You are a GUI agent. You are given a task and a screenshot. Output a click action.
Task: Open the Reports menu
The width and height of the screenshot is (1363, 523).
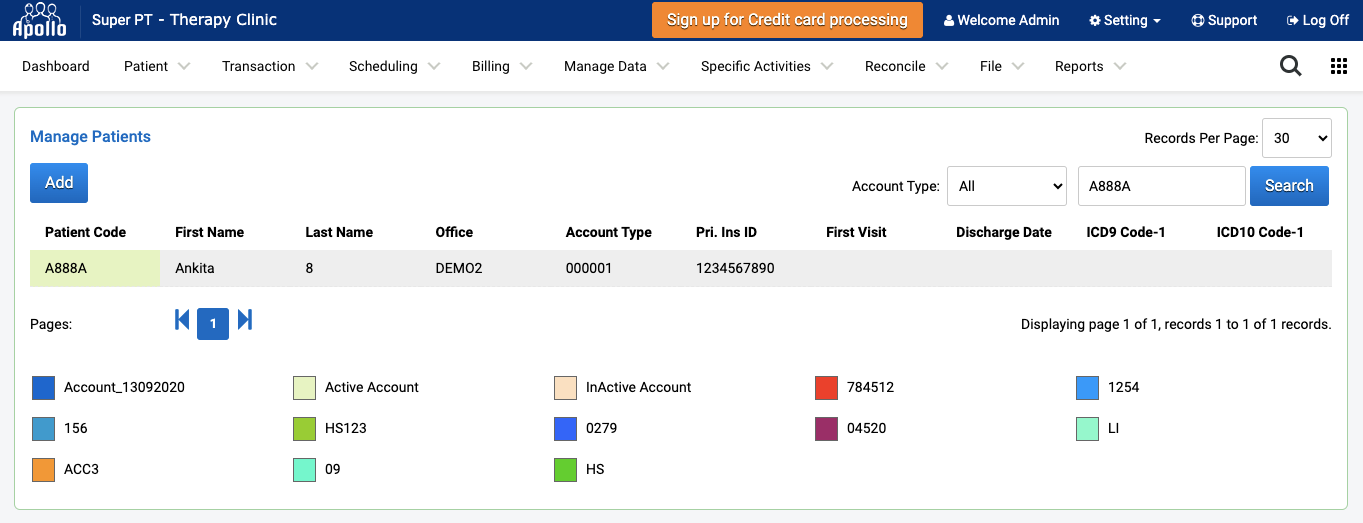[1090, 66]
